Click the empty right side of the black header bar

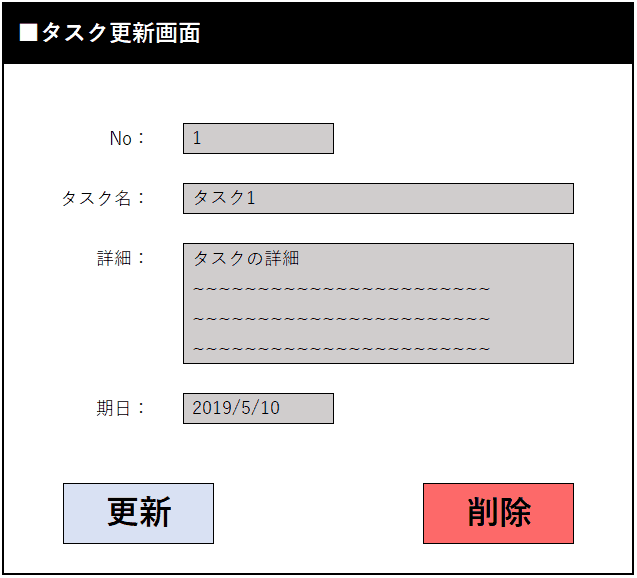pos(450,33)
